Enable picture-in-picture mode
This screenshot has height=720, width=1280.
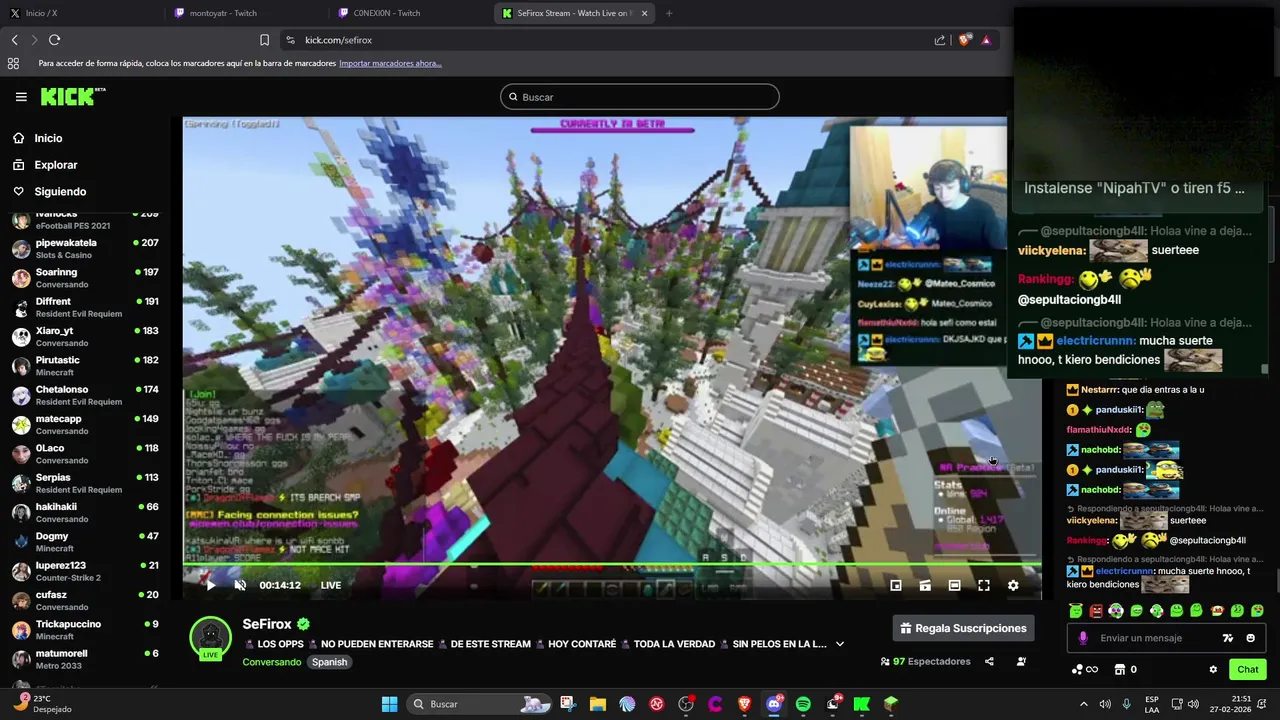point(896,585)
